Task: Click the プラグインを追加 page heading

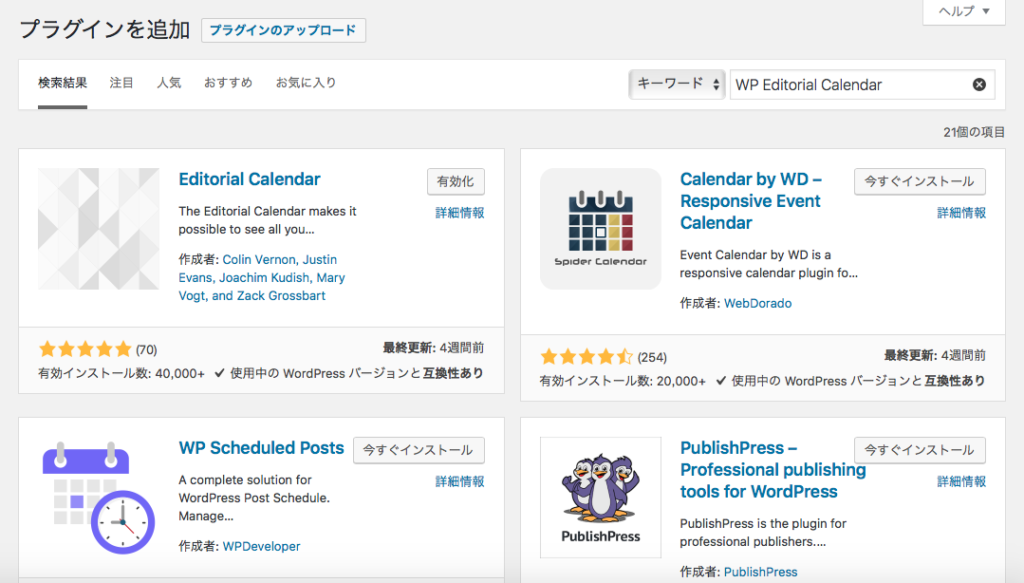Action: tap(105, 30)
